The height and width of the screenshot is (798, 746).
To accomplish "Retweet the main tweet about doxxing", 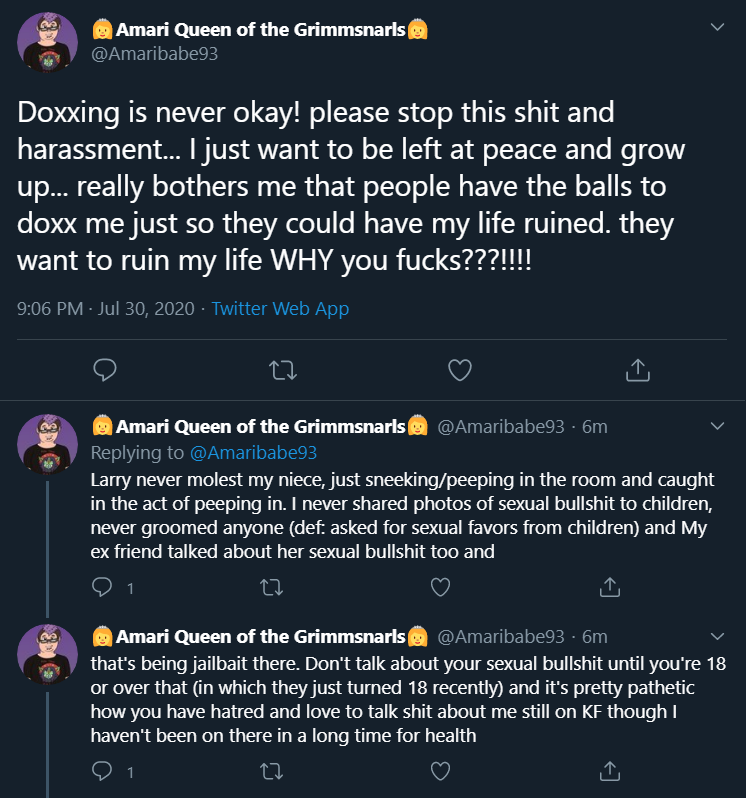I will pyautogui.click(x=282, y=370).
